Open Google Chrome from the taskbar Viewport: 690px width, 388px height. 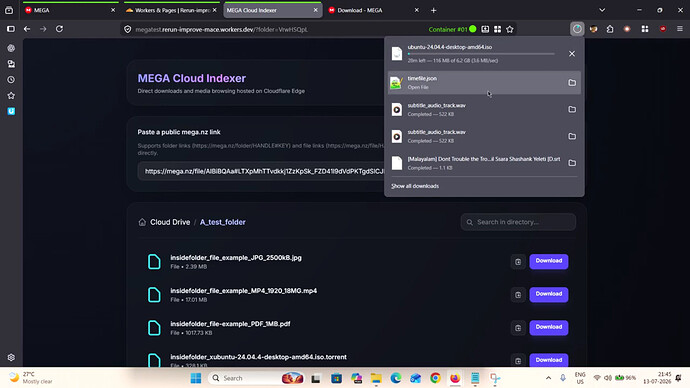click(435, 378)
